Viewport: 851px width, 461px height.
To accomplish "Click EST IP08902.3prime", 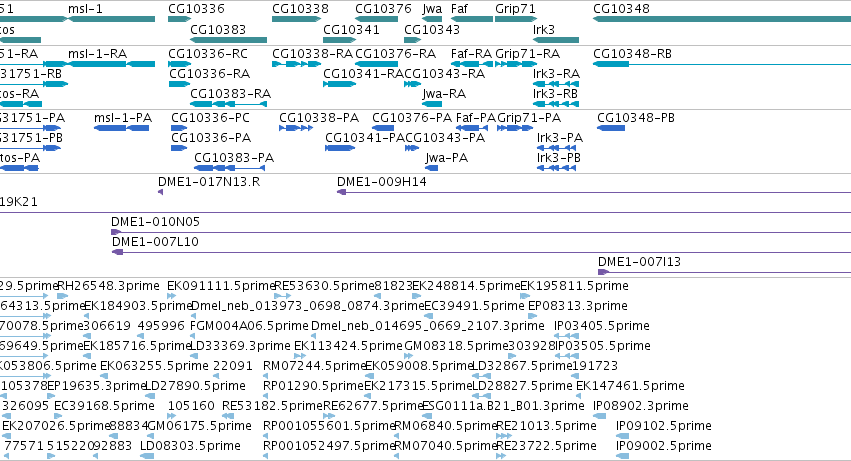I will pyautogui.click(x=599, y=416).
